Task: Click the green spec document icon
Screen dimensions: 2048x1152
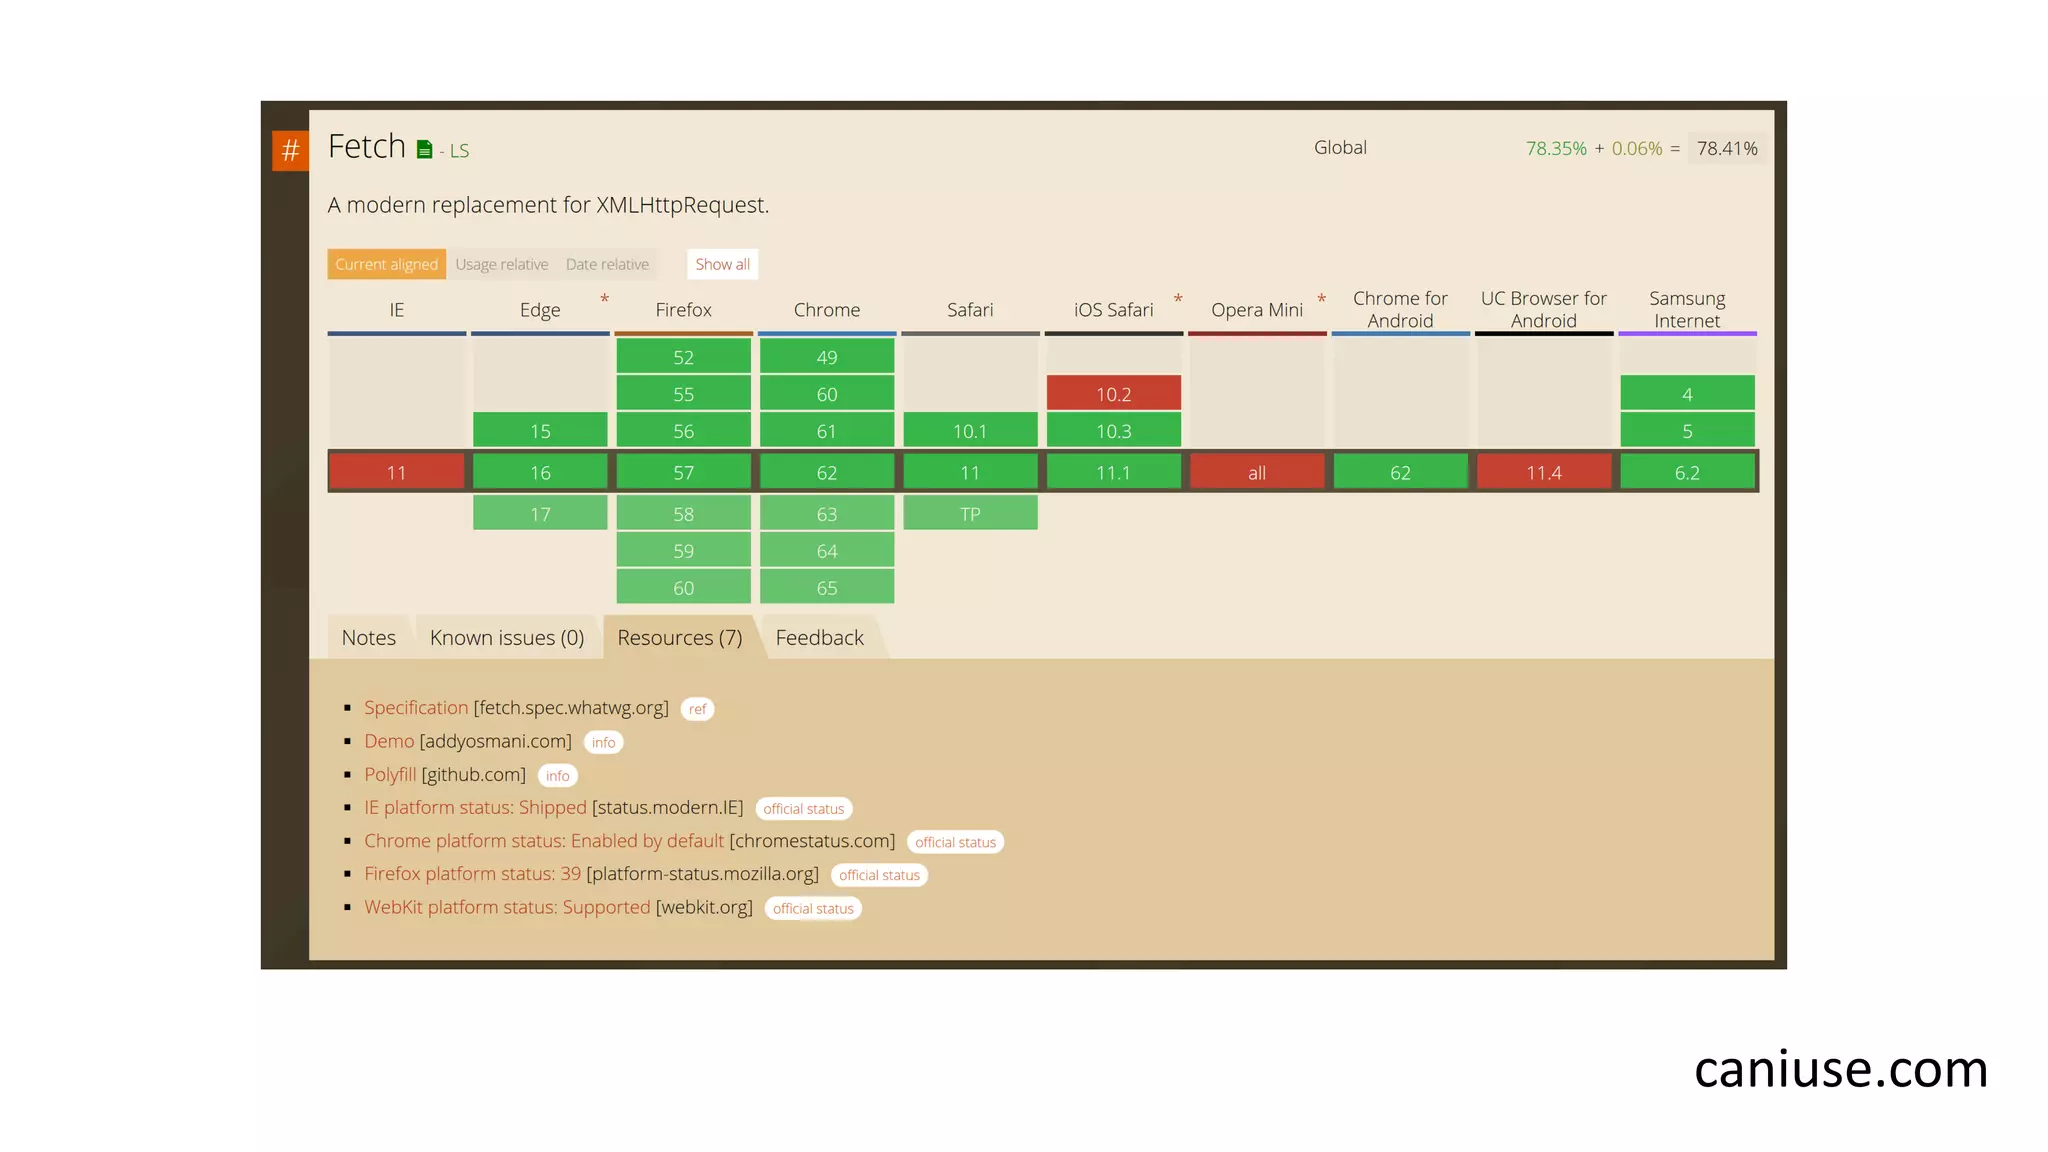Action: (424, 150)
